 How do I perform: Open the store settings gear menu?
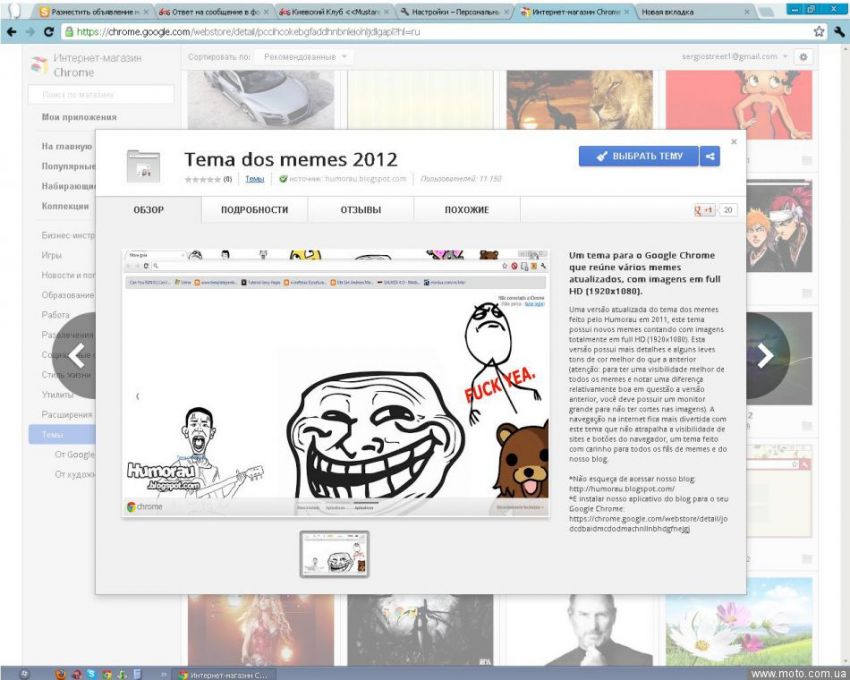803,57
